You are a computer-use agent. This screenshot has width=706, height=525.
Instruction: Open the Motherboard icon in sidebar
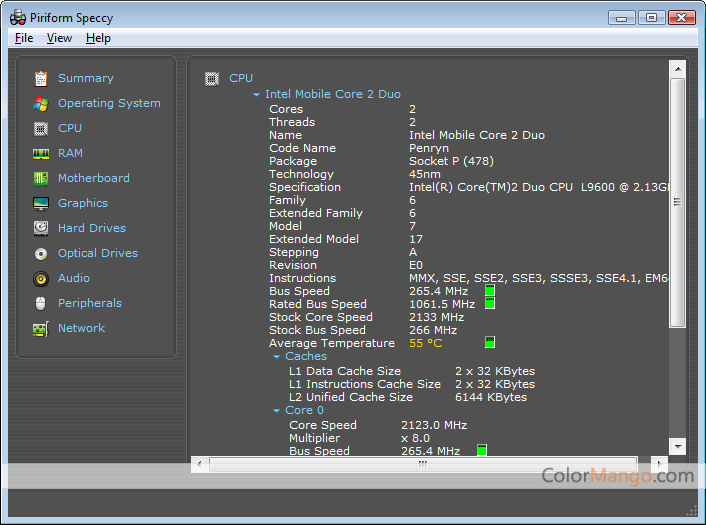(x=41, y=178)
